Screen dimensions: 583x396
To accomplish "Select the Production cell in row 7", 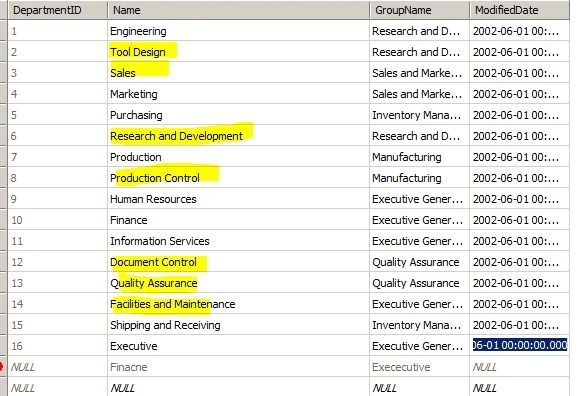I will coord(238,157).
